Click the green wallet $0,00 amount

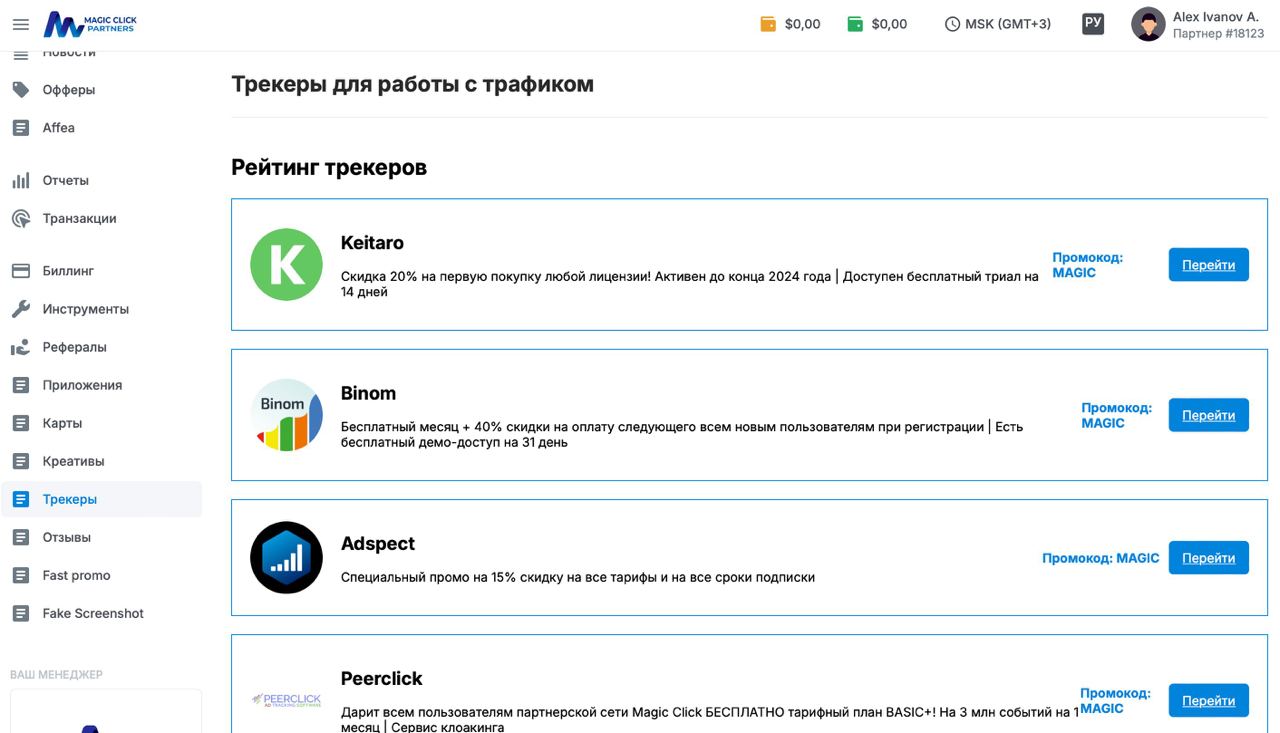click(889, 24)
